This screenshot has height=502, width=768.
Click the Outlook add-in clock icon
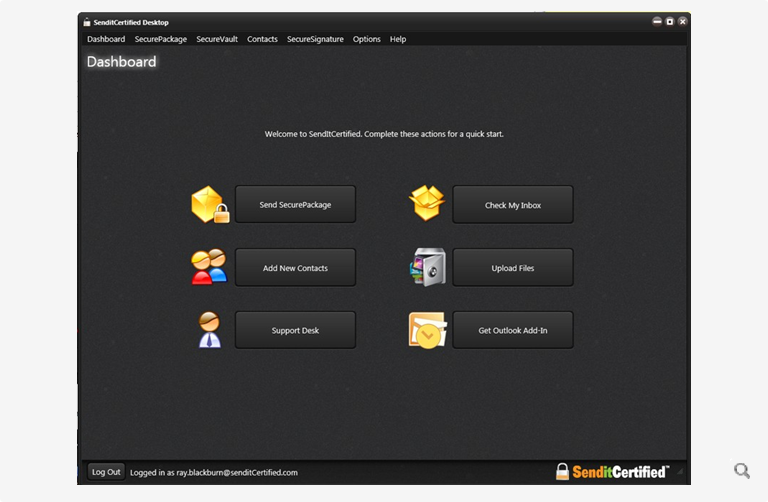tap(427, 330)
